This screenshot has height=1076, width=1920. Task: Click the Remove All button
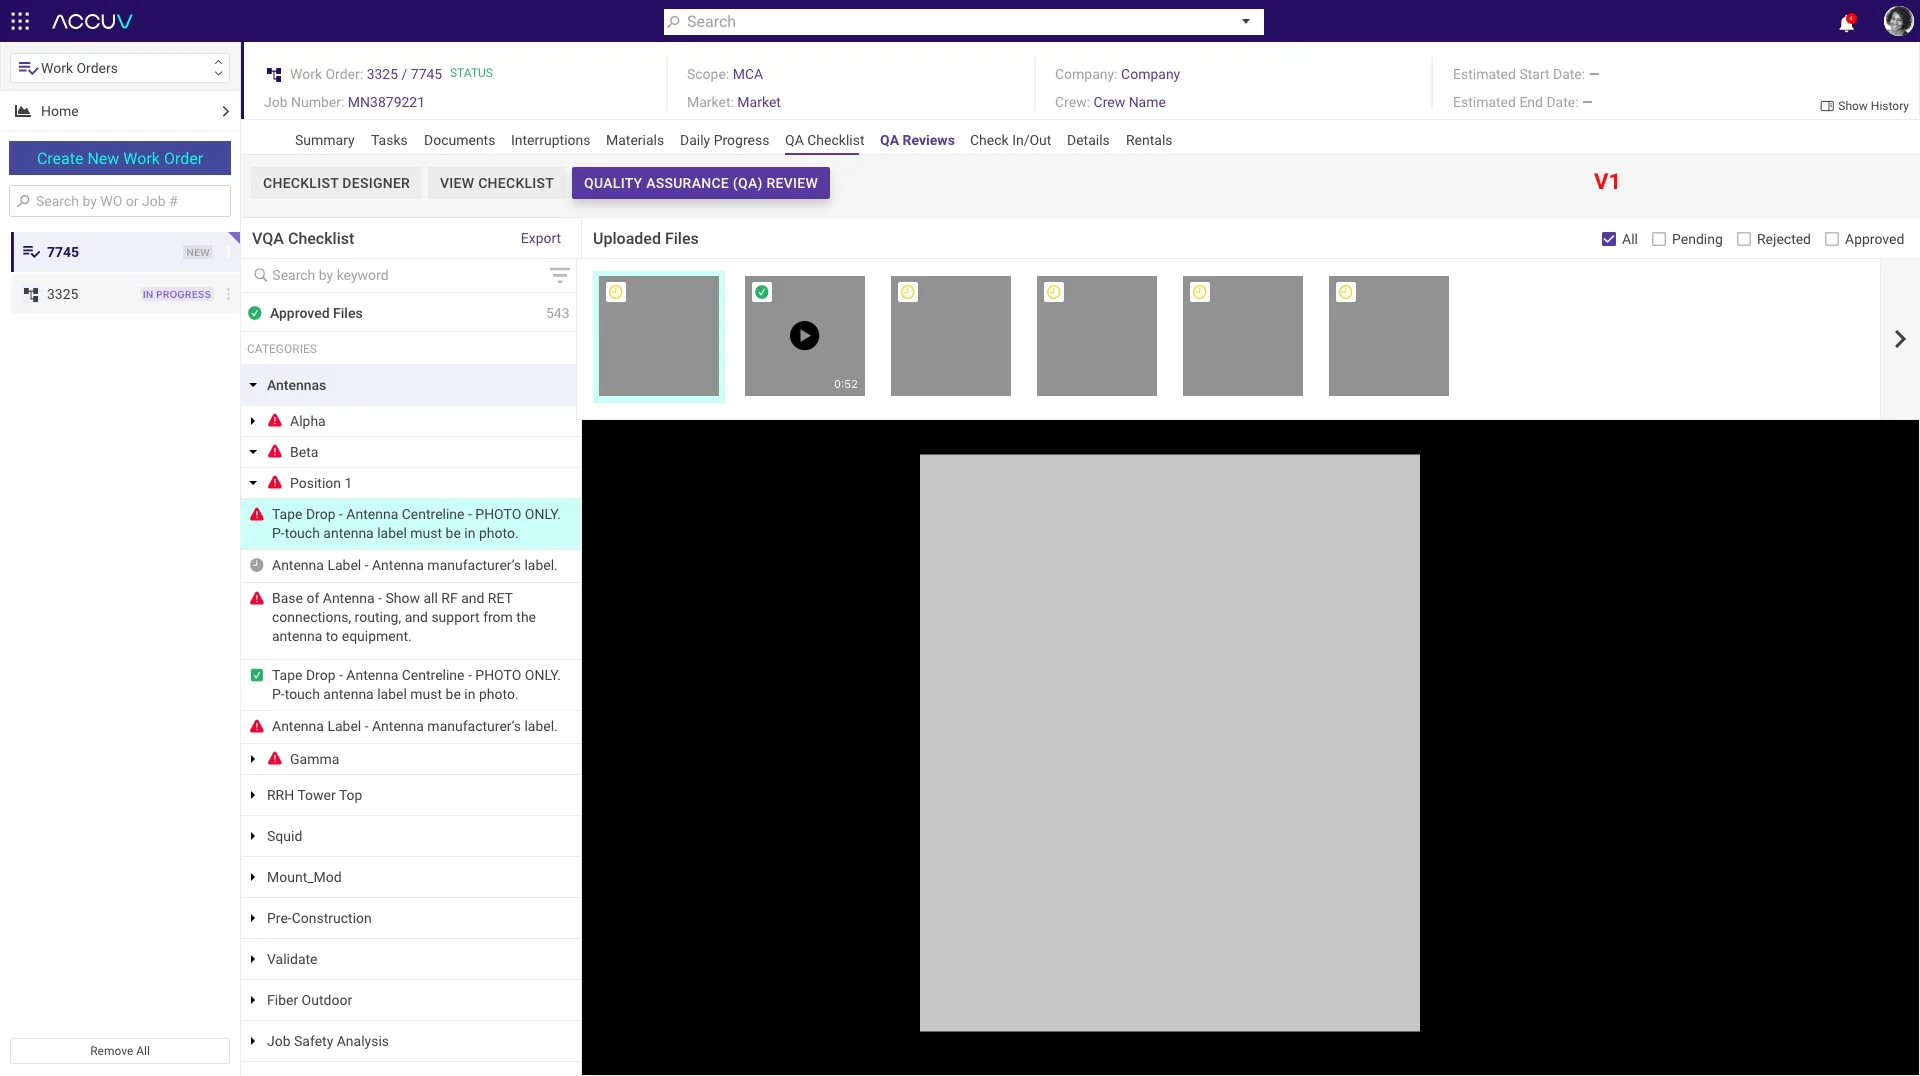click(120, 1051)
